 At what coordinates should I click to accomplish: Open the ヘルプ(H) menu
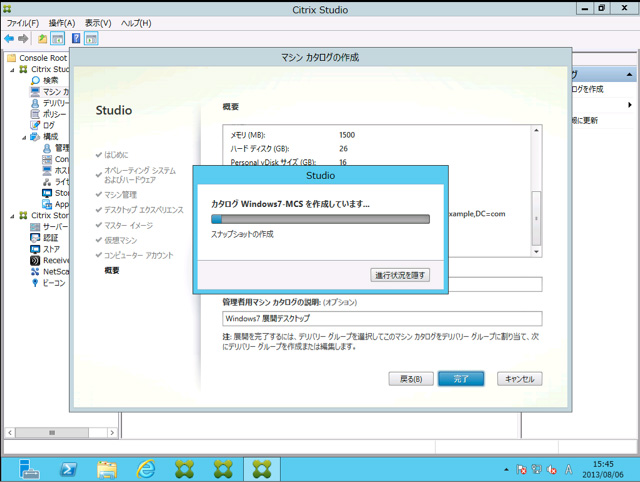pos(136,23)
